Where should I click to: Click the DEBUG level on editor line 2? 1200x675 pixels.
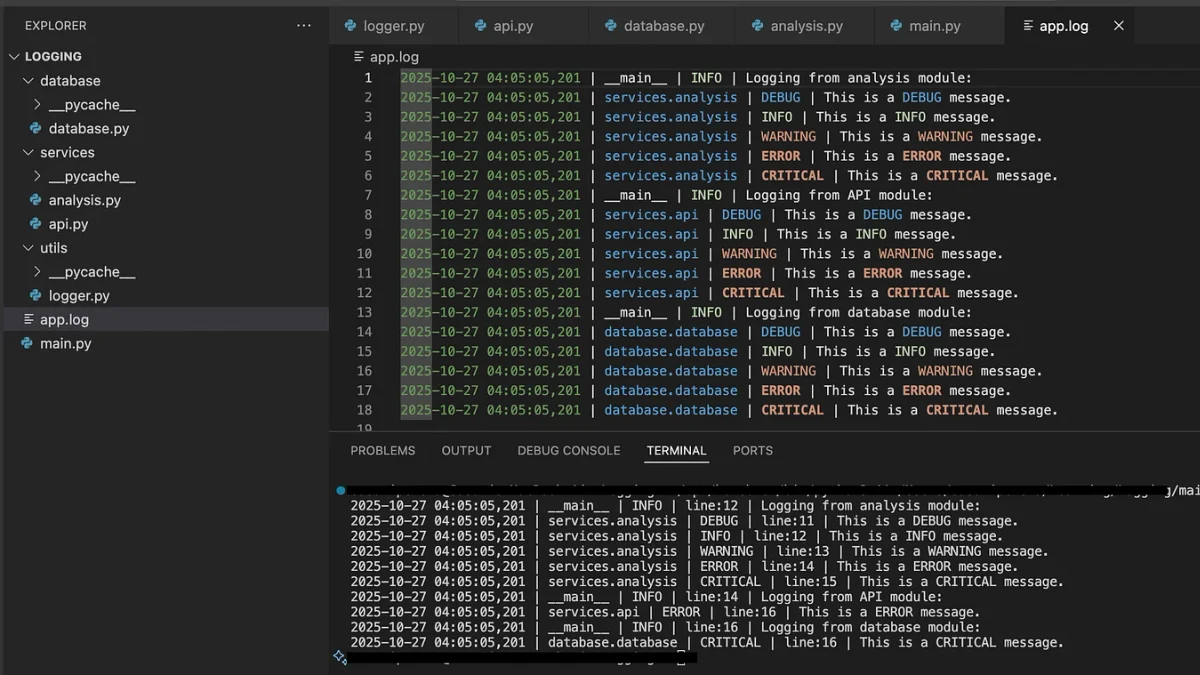(781, 98)
